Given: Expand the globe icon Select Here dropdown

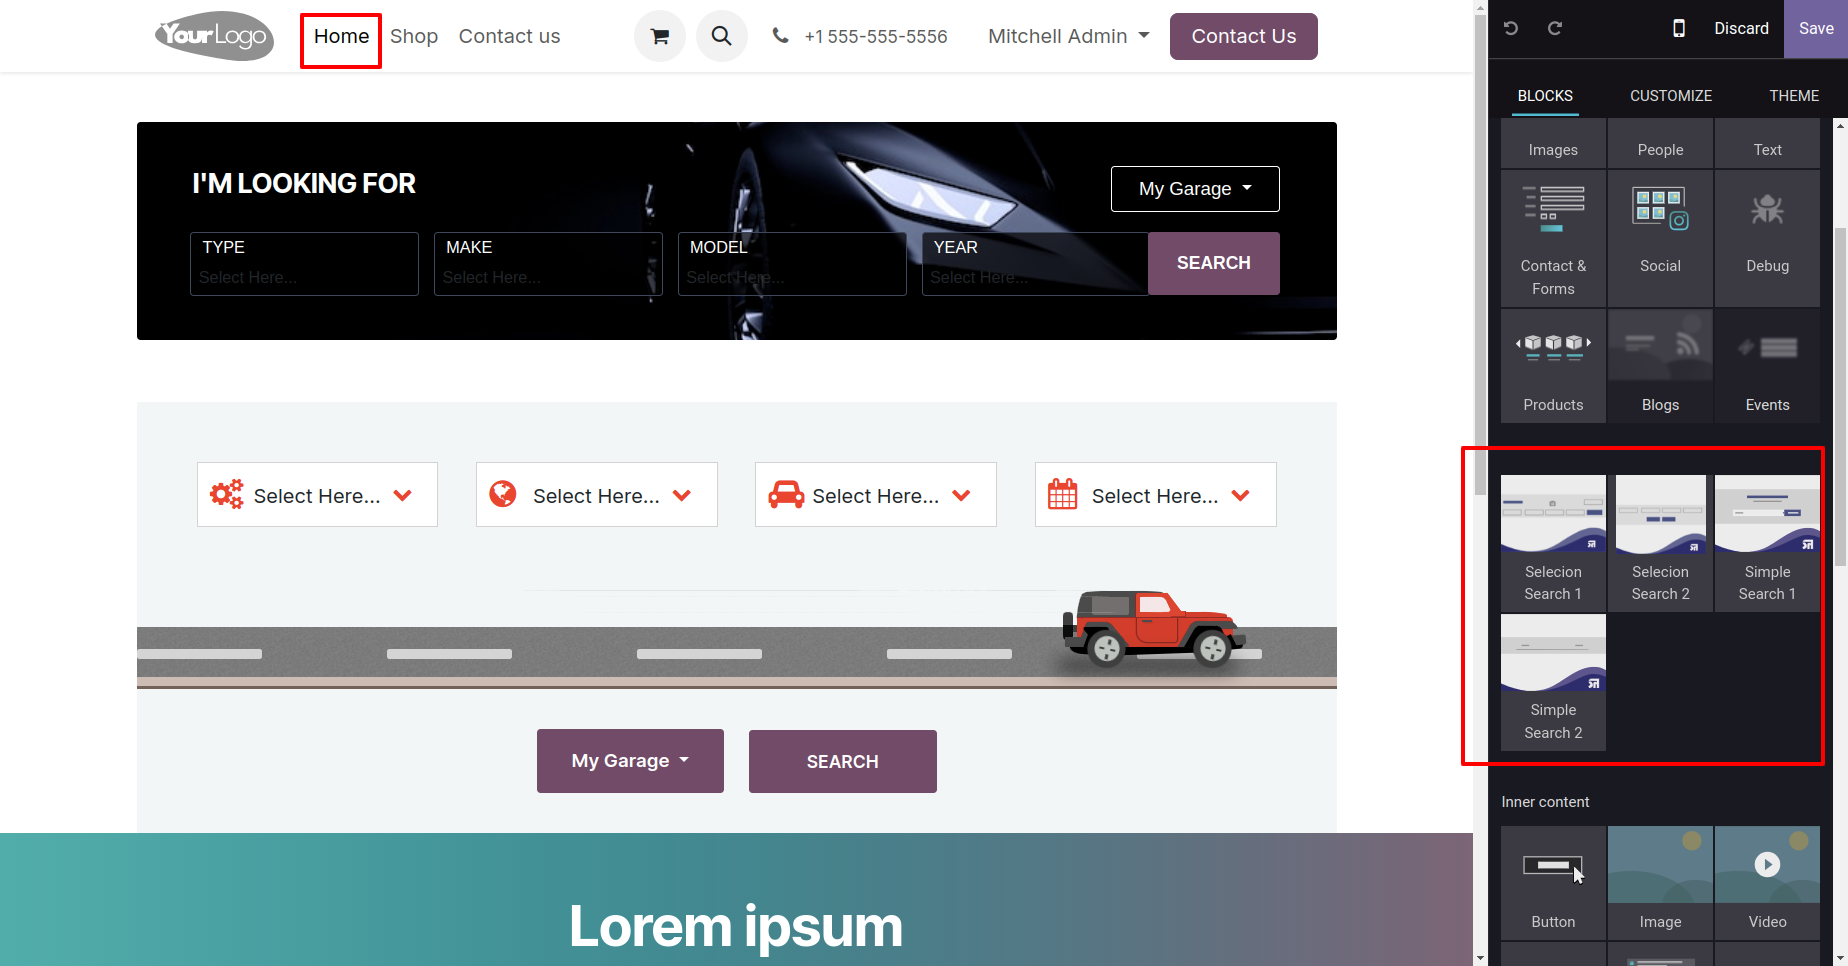Looking at the screenshot, I should coord(596,495).
